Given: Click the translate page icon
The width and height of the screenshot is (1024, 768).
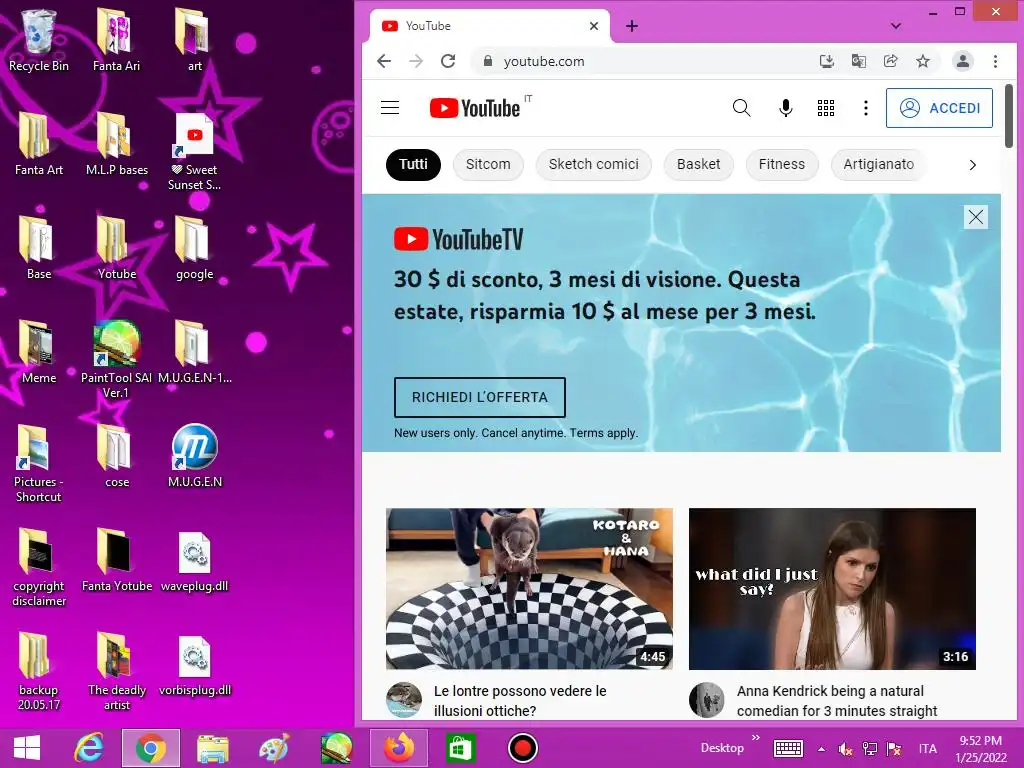Looking at the screenshot, I should coord(859,61).
